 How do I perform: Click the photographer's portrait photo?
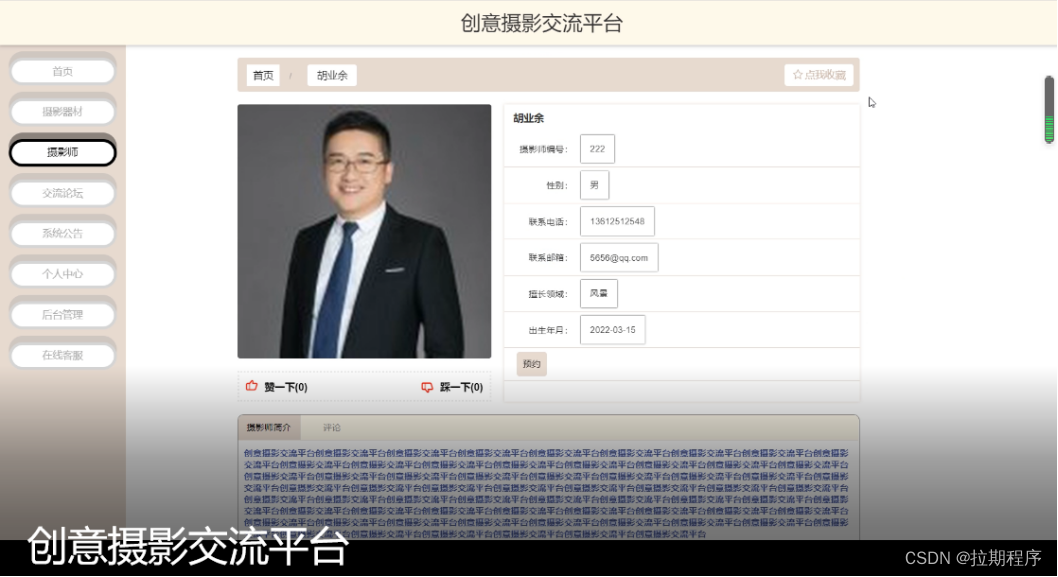click(363, 230)
